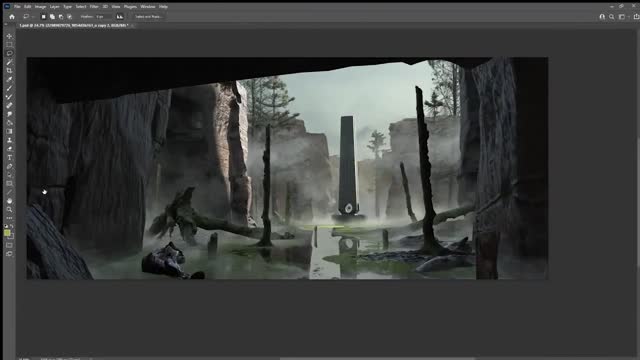The height and width of the screenshot is (360, 640).
Task: Open the View menu
Action: 116,7
